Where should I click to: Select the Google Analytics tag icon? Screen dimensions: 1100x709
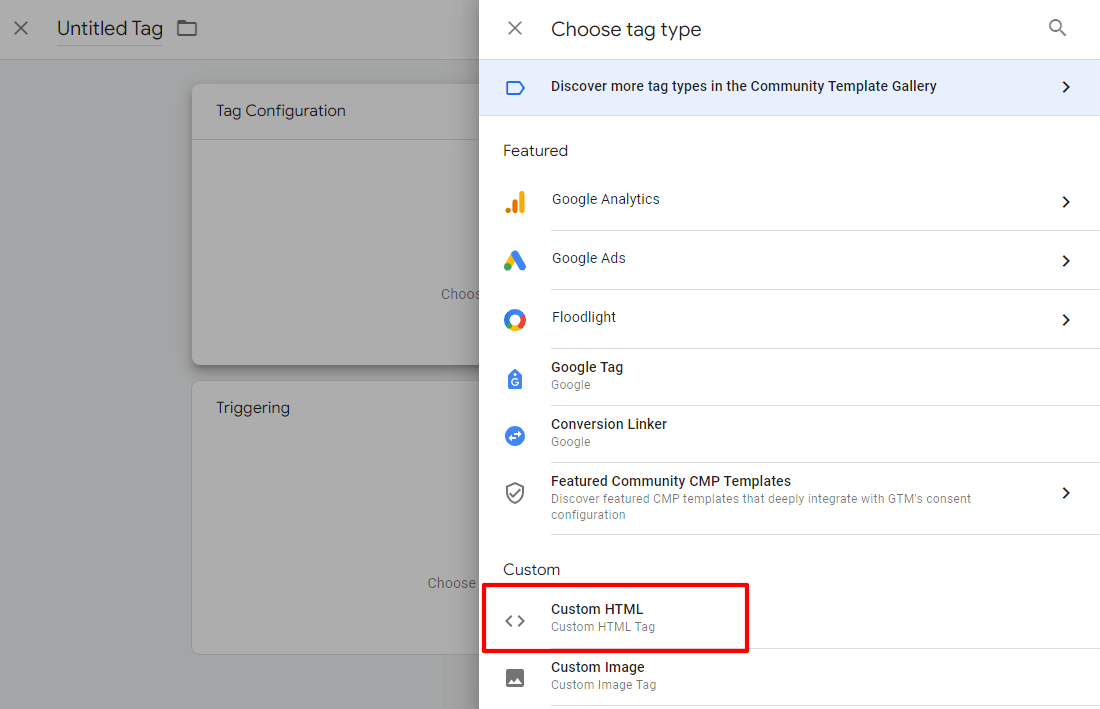tap(515, 201)
